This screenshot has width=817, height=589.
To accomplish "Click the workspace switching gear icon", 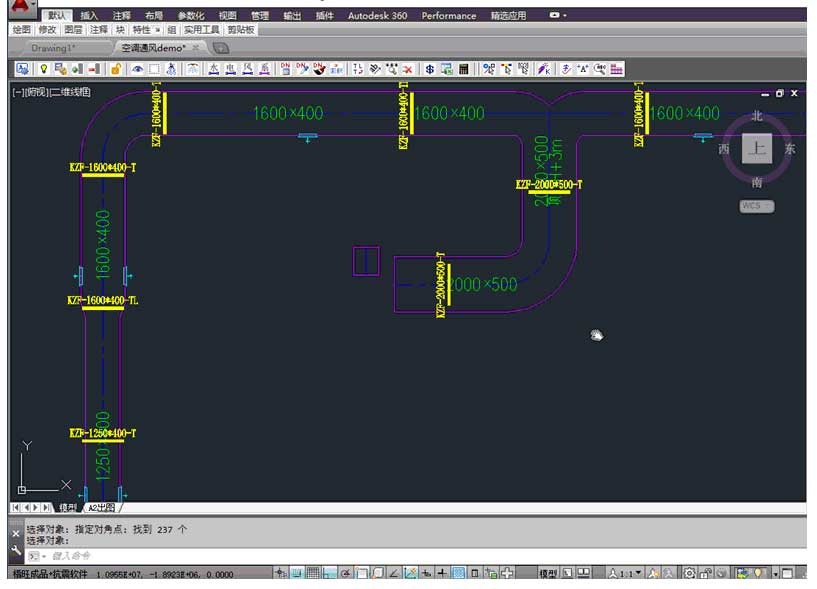I will pyautogui.click(x=690, y=574).
